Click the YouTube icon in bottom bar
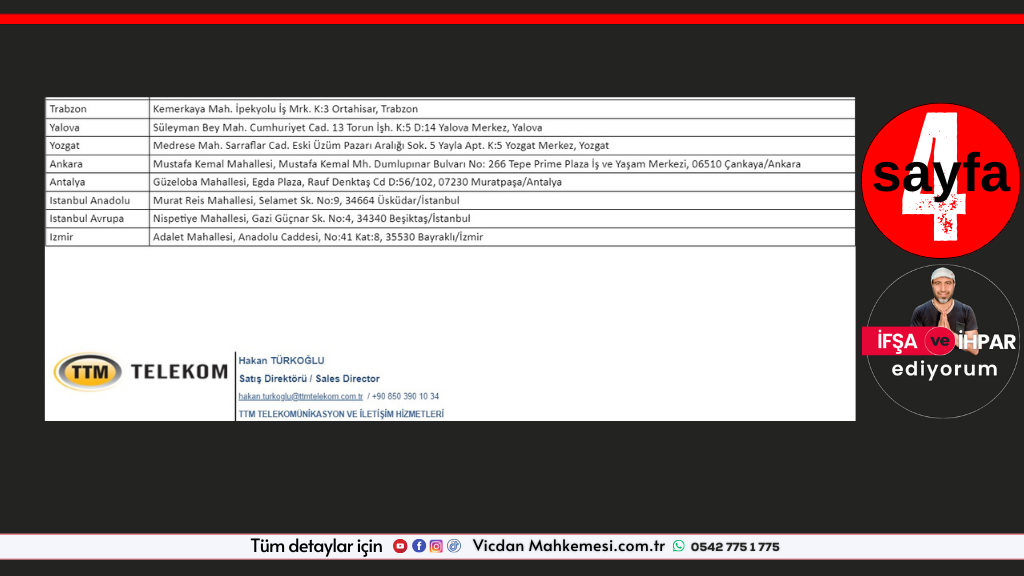 coord(400,546)
